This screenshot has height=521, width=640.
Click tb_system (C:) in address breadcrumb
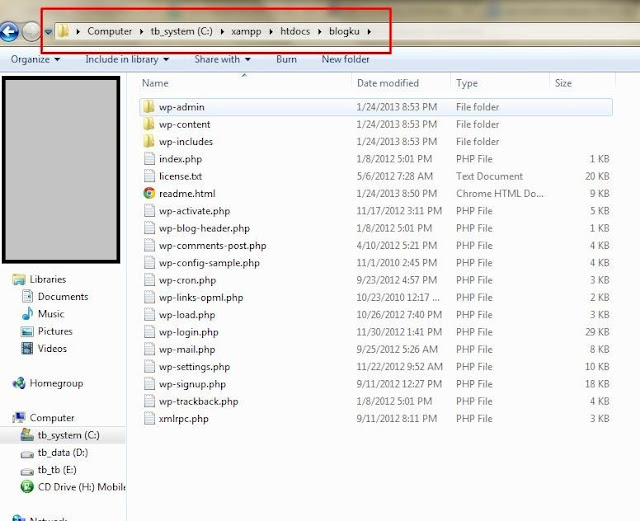182,31
